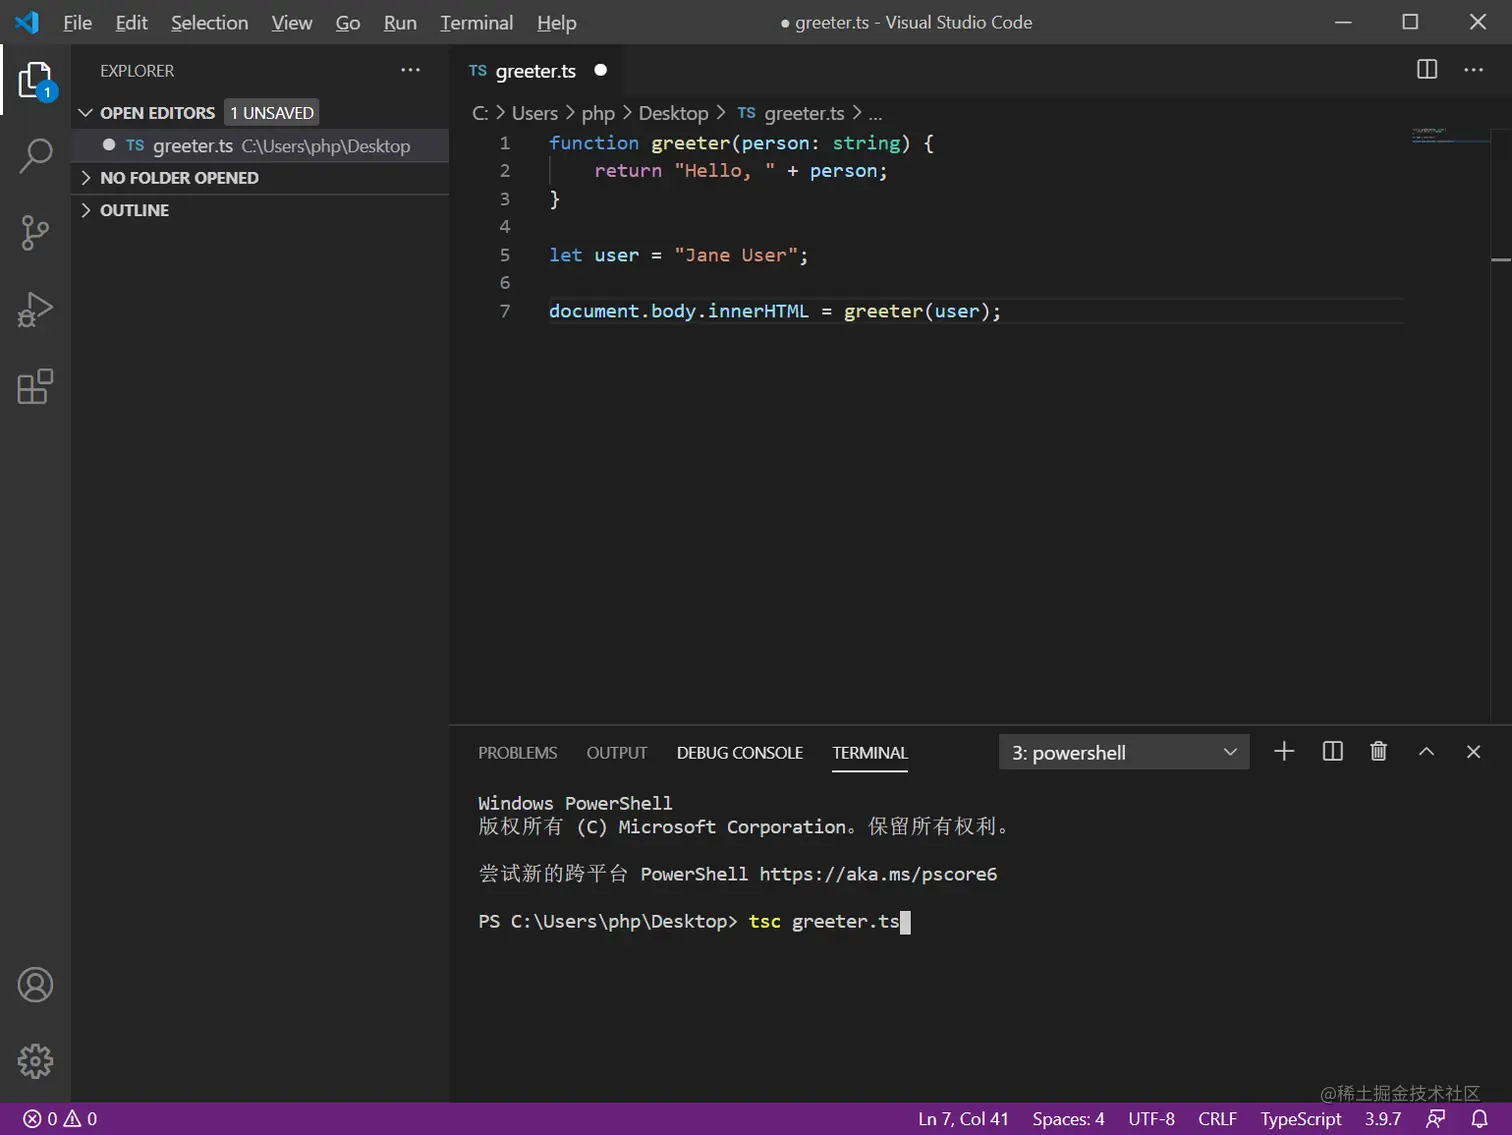The image size is (1512, 1135).
Task: Maximize the terminal panel size
Action: (1426, 751)
